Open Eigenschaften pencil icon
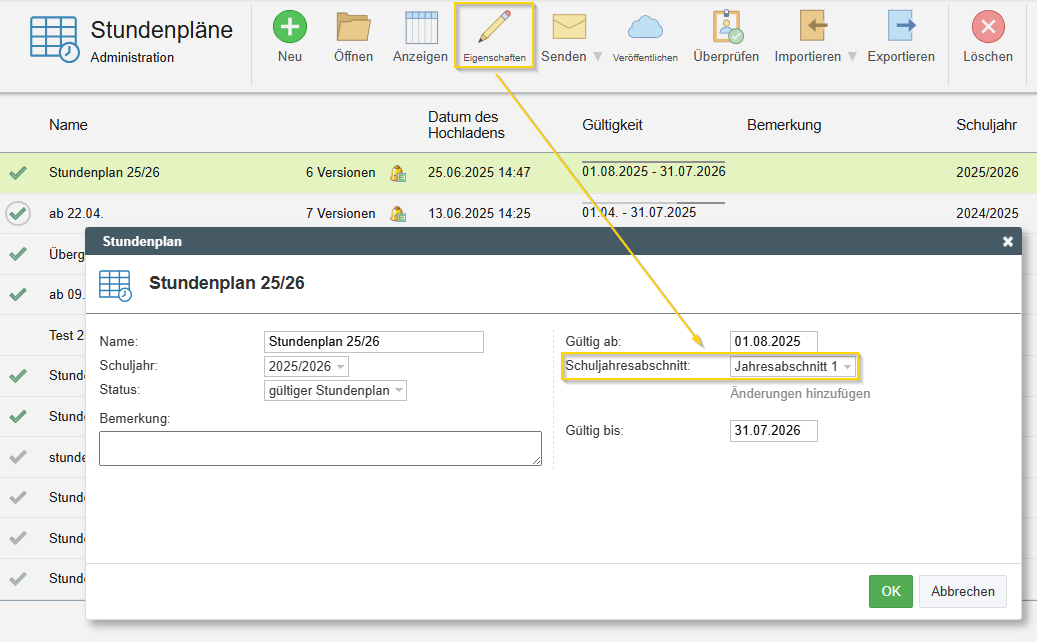Screen dimensions: 1037x642 pyautogui.click(x=495, y=27)
